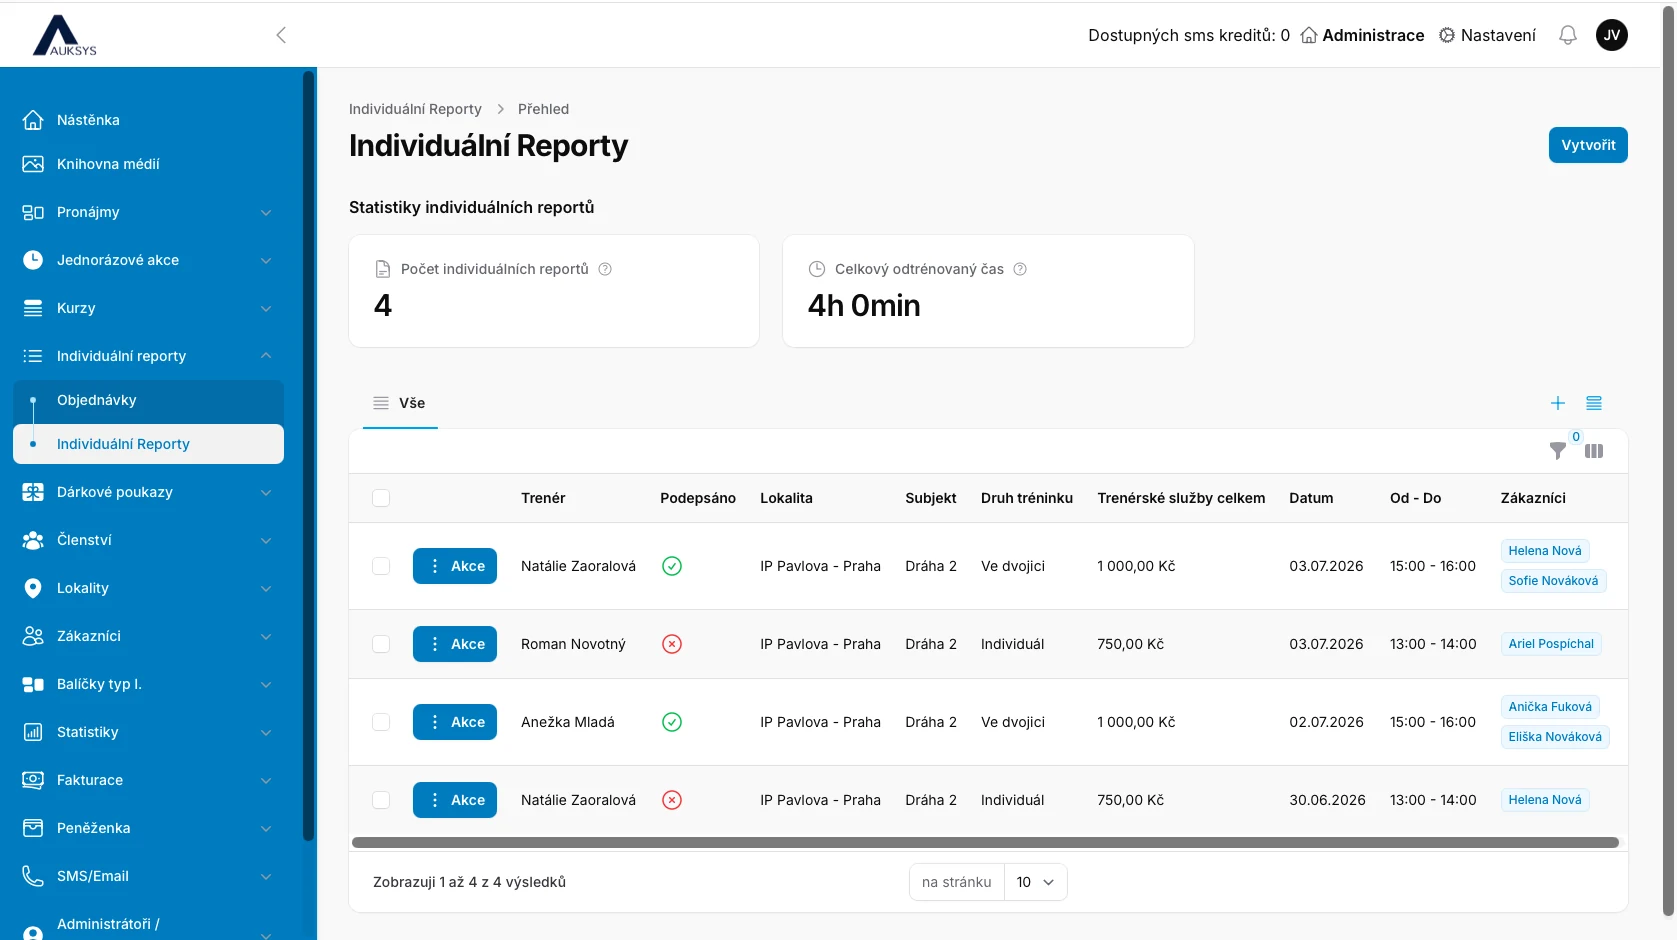Image resolution: width=1677 pixels, height=940 pixels.
Task: Switch to the Vše tab
Action: click(x=400, y=403)
